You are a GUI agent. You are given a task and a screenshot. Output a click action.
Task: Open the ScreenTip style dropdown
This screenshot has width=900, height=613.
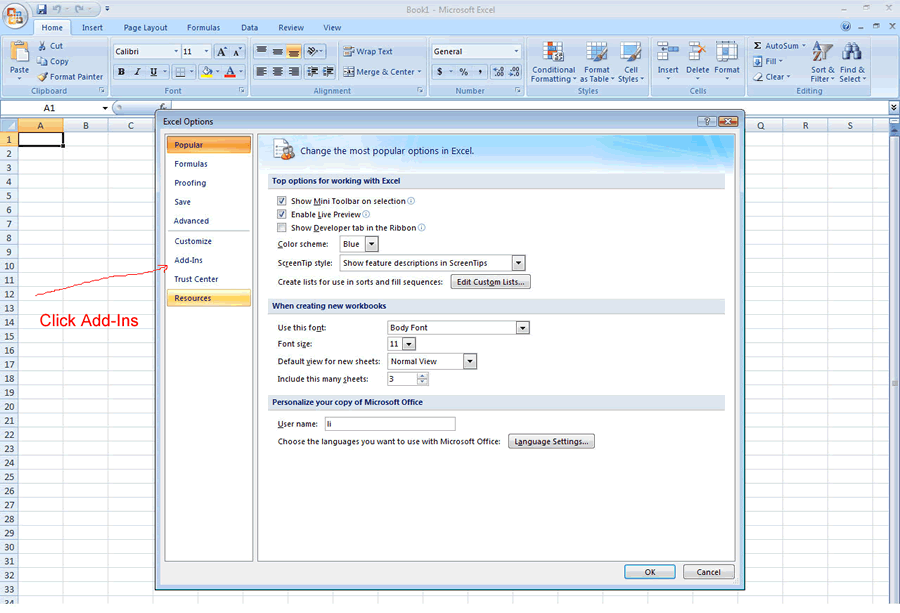tap(518, 263)
